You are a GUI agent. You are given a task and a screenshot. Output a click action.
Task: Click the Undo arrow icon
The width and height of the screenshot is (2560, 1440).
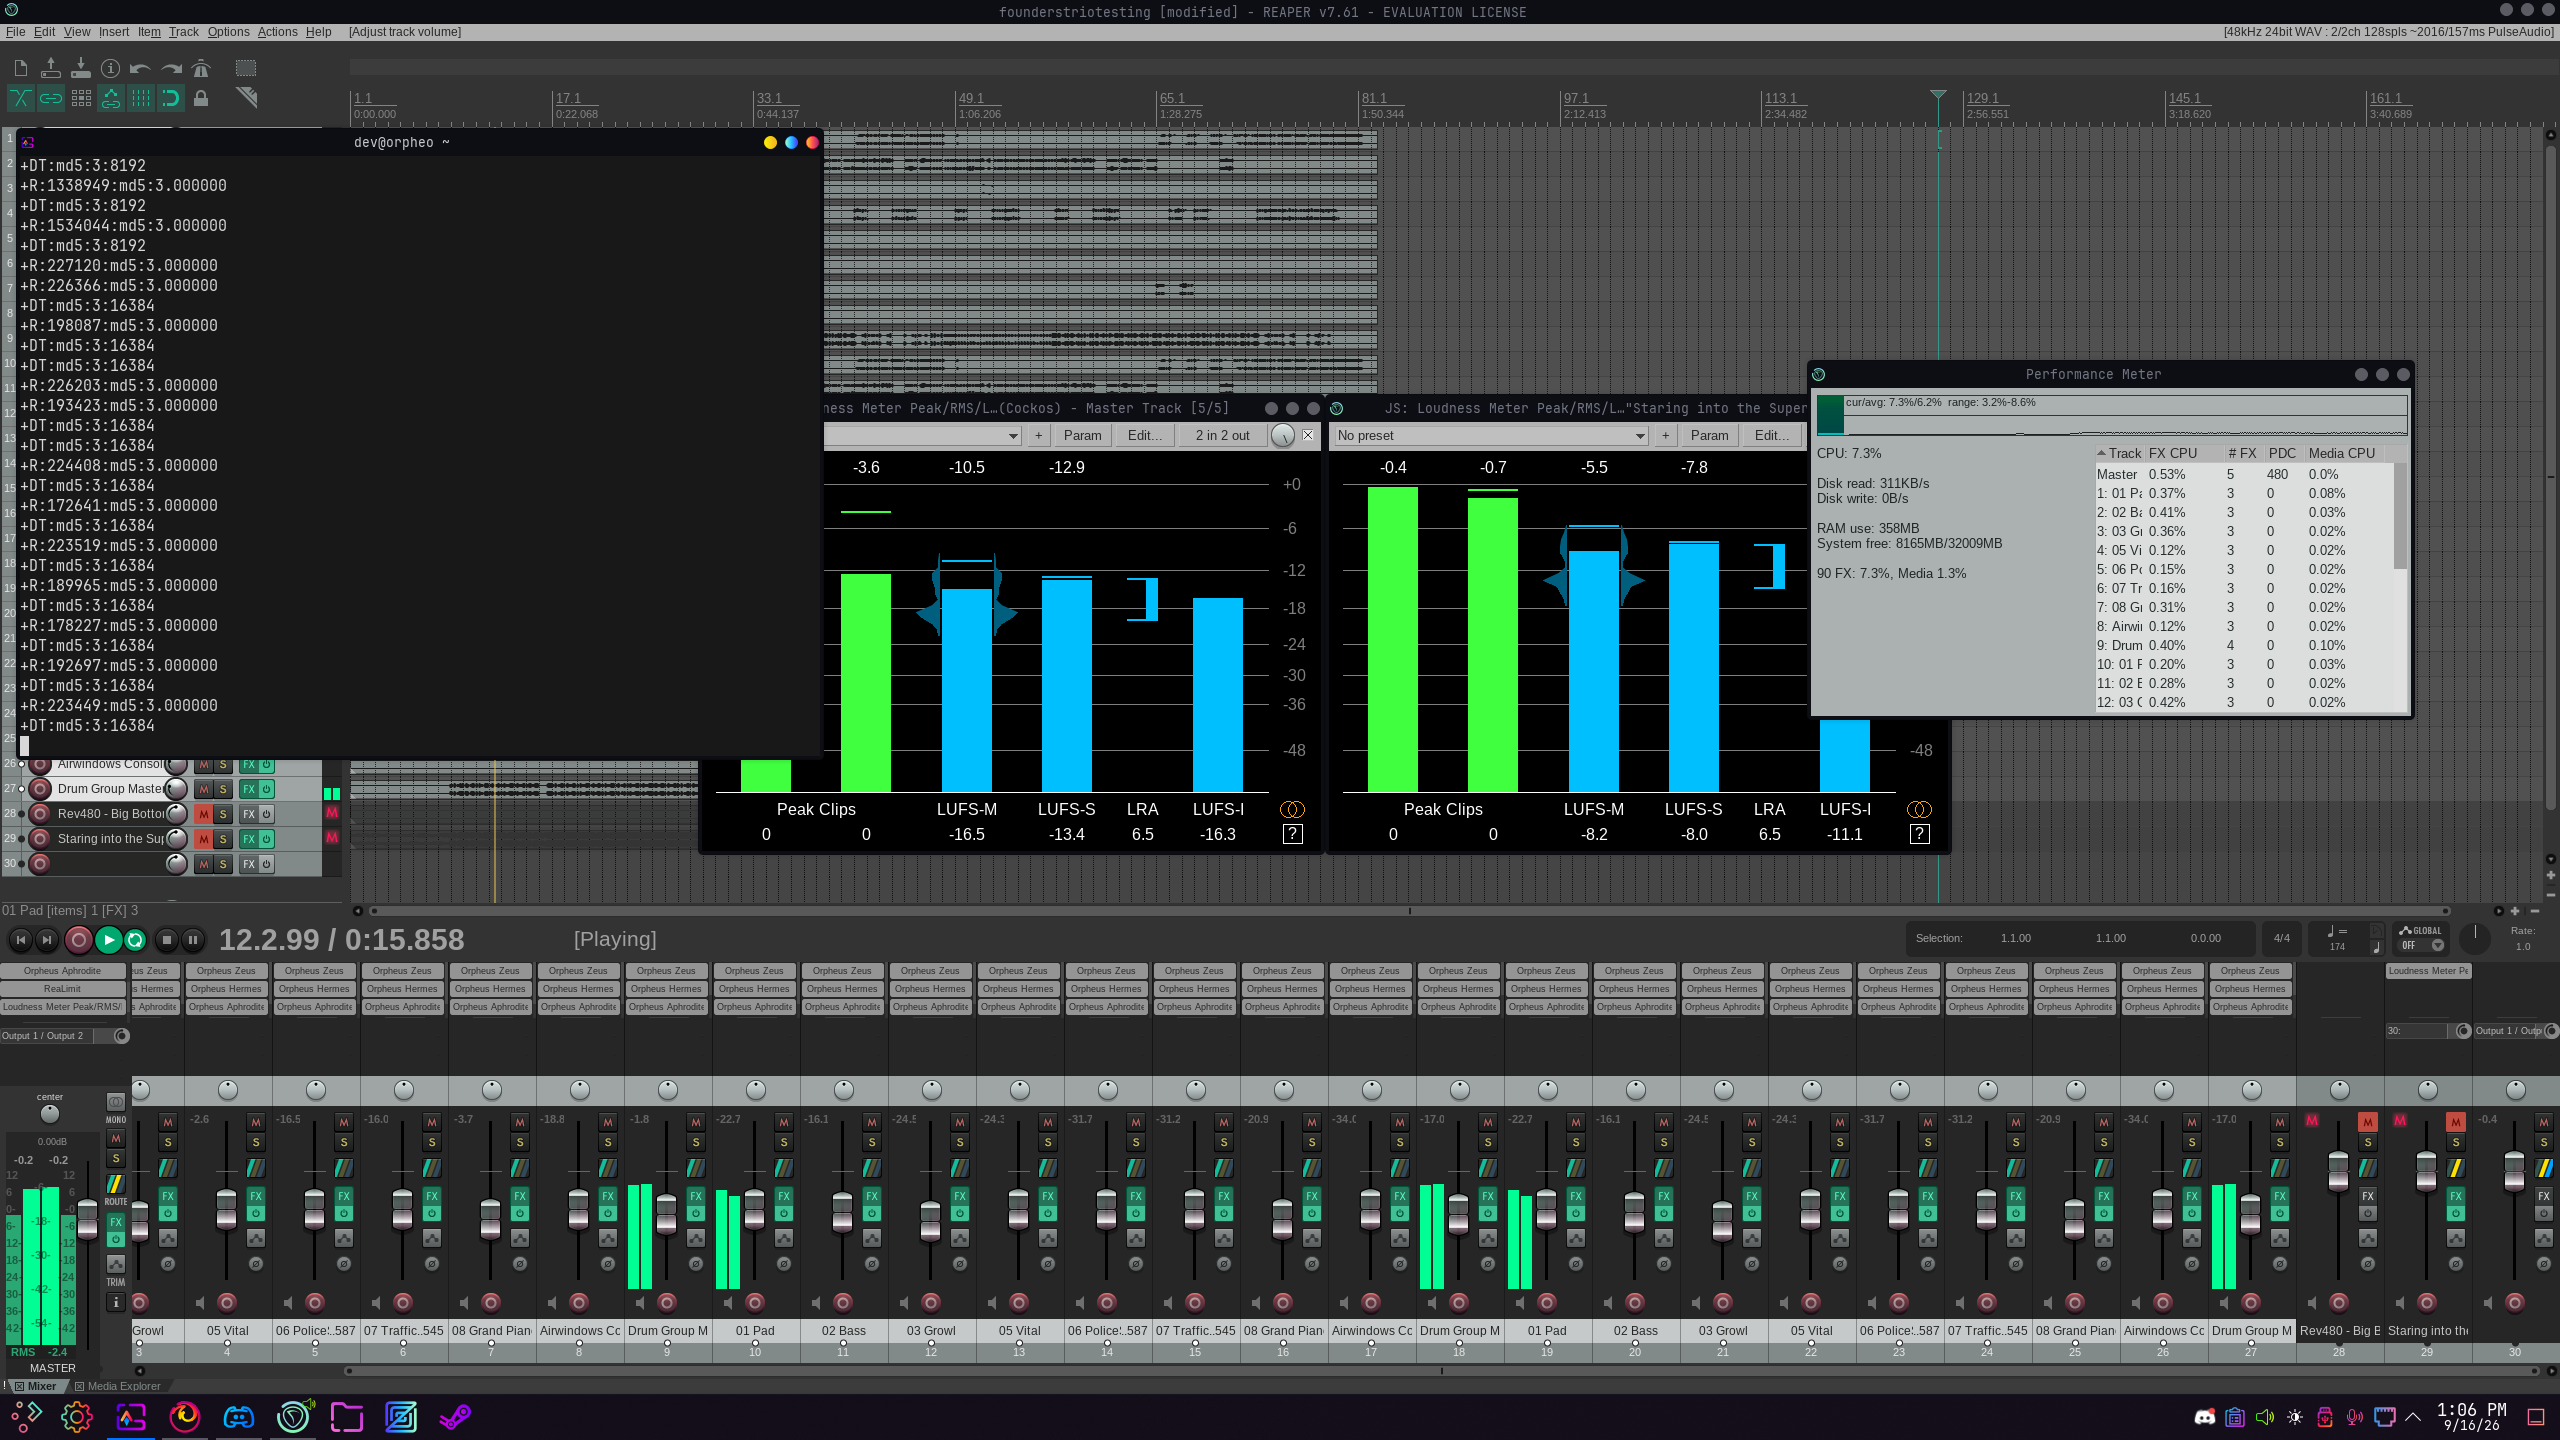(141, 68)
